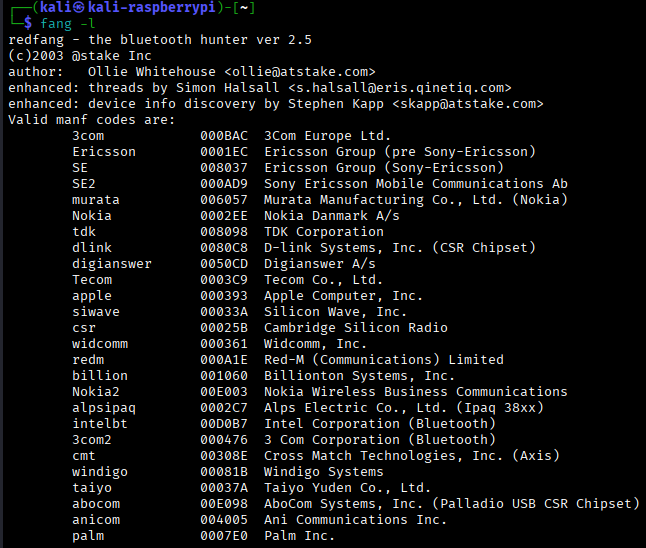
Task: Click the 'cmt' manufacturer name
Action: (84, 456)
